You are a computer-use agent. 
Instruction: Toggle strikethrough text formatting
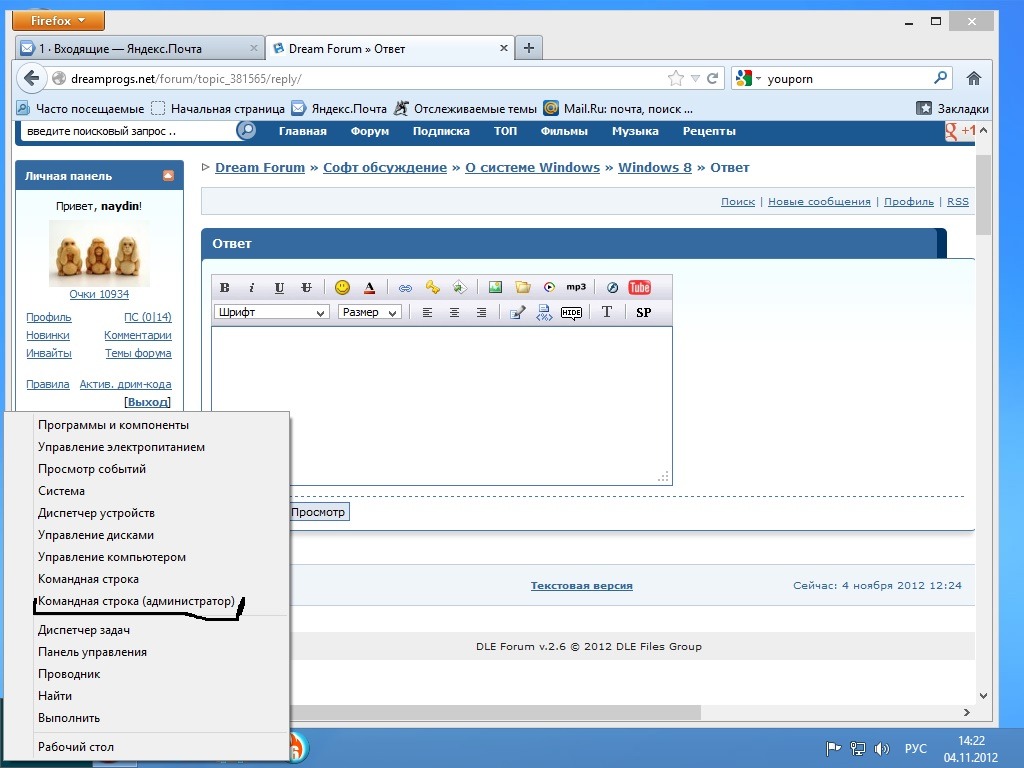tap(306, 288)
